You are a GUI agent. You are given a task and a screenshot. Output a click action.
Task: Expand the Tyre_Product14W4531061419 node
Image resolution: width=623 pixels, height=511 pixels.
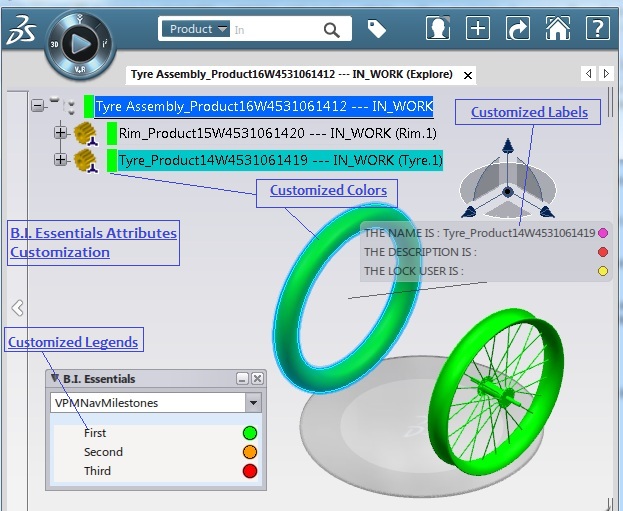pos(60,159)
